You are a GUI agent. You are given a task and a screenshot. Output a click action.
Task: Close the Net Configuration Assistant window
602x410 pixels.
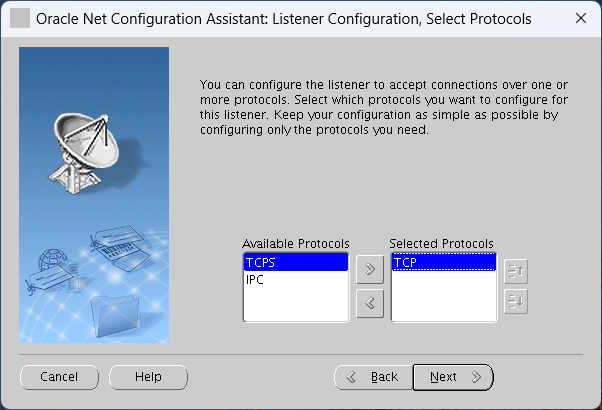point(581,18)
